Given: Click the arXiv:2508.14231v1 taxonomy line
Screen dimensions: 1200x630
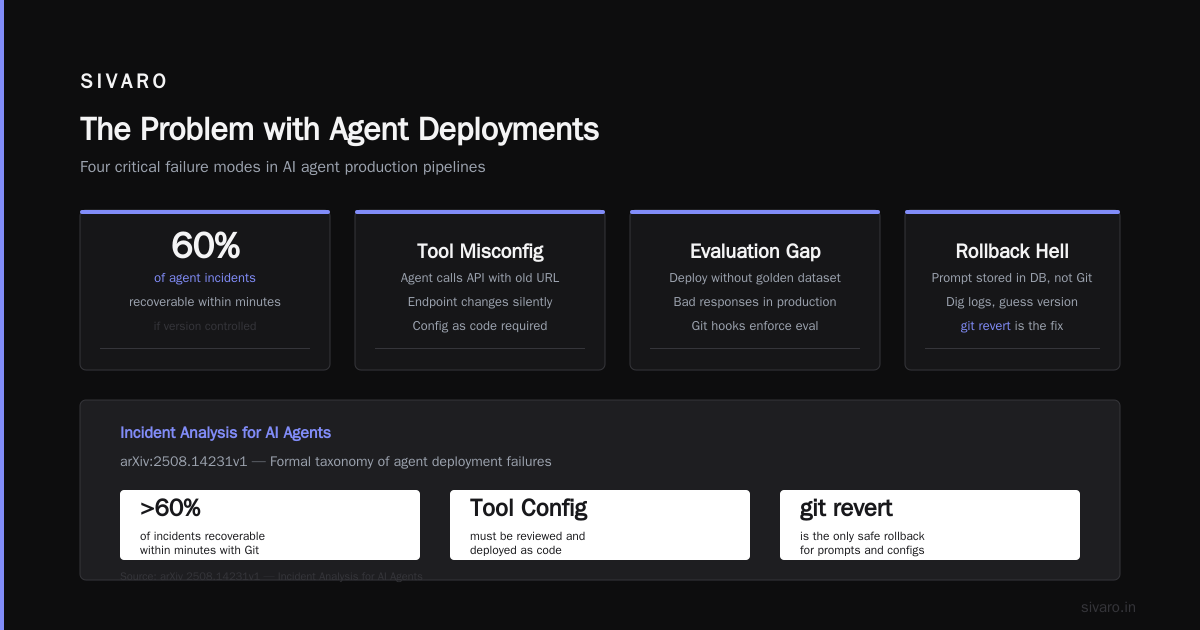Looking at the screenshot, I should click(335, 462).
